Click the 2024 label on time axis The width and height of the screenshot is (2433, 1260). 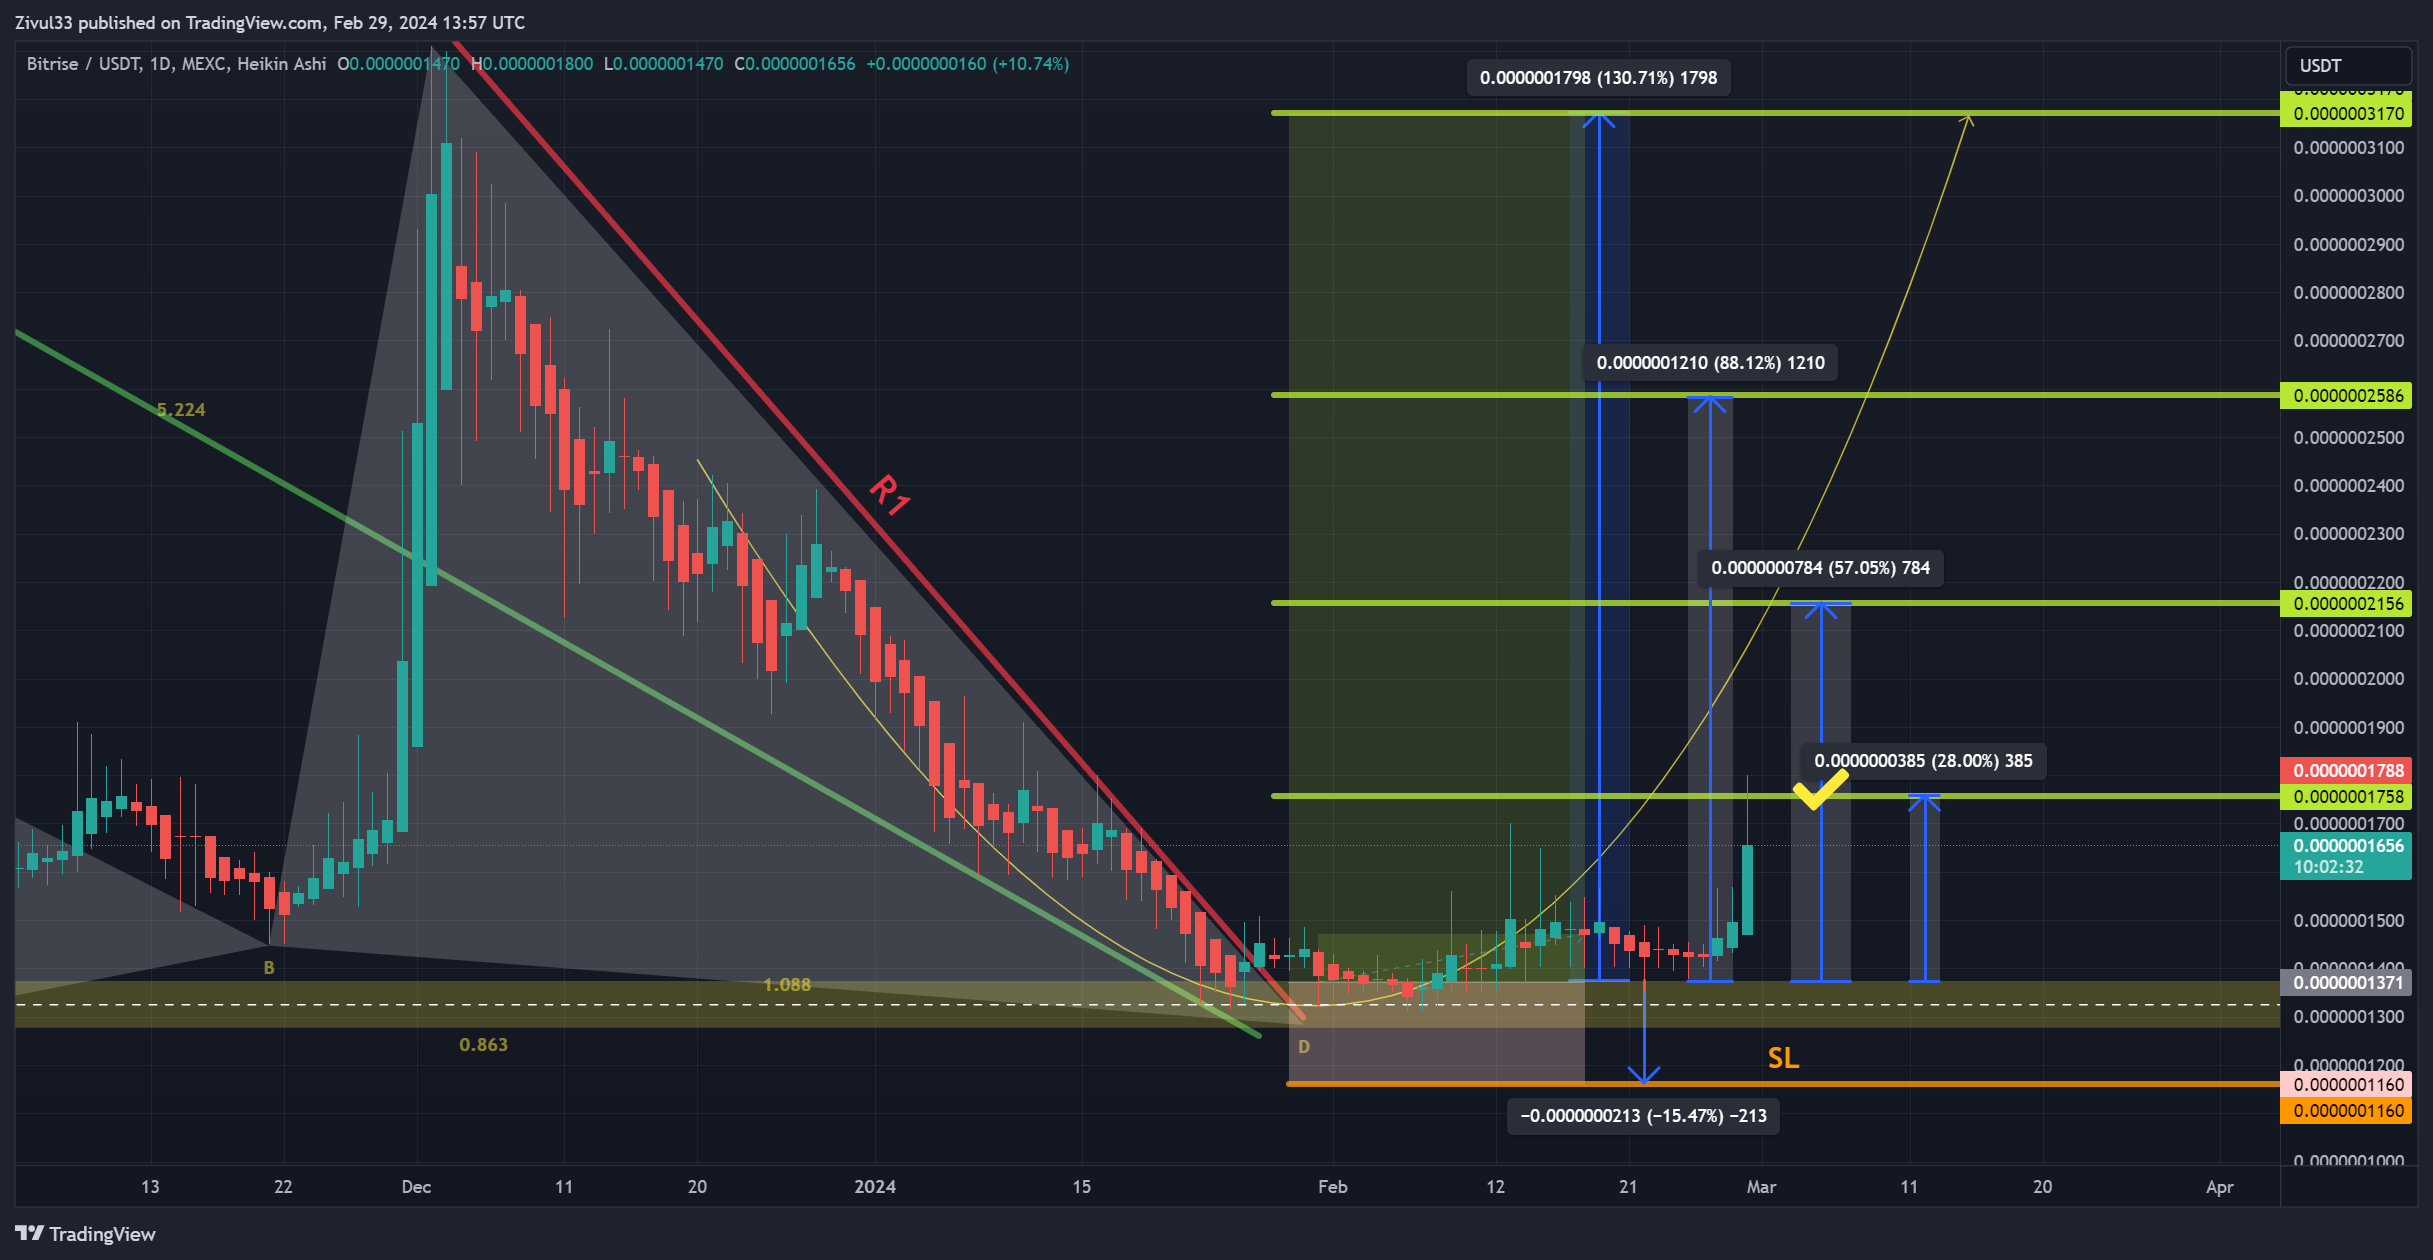point(875,1187)
